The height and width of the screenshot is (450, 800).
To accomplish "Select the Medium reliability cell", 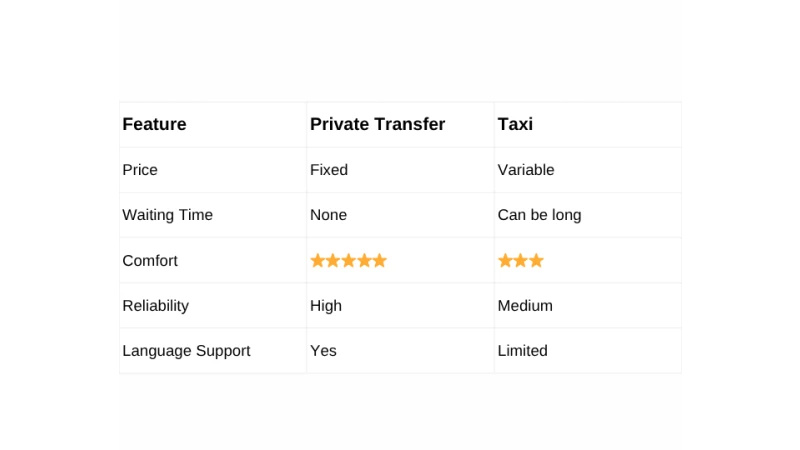I will pyautogui.click(x=525, y=306).
